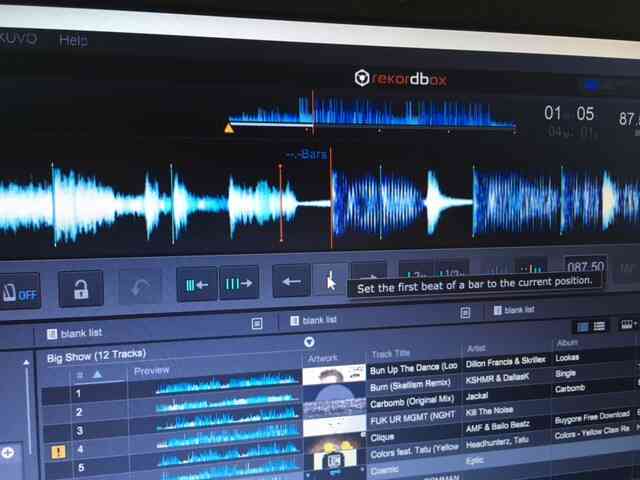This screenshot has width=640, height=480.
Task: Toggle the OFF quantize button
Action: 19,291
